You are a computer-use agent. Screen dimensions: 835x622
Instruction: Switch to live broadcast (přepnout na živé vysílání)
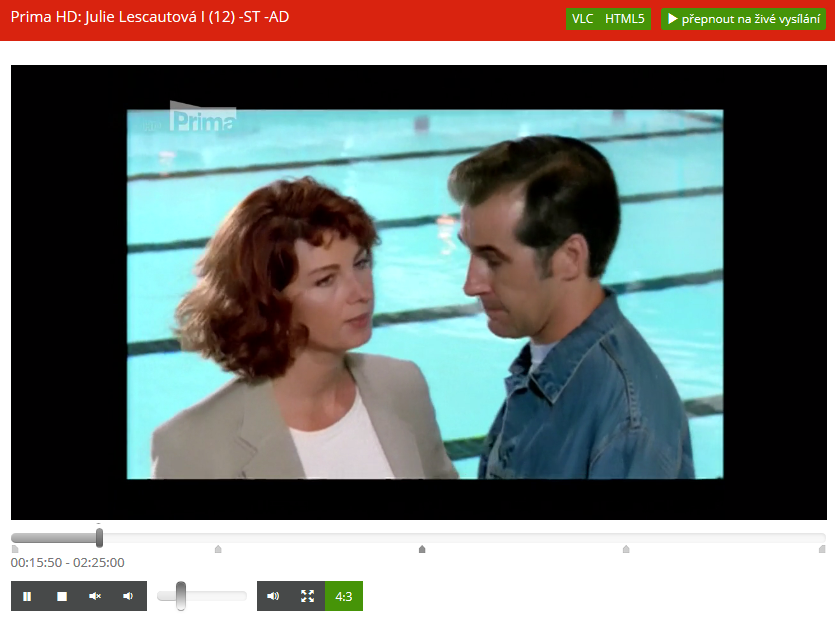click(x=743, y=19)
